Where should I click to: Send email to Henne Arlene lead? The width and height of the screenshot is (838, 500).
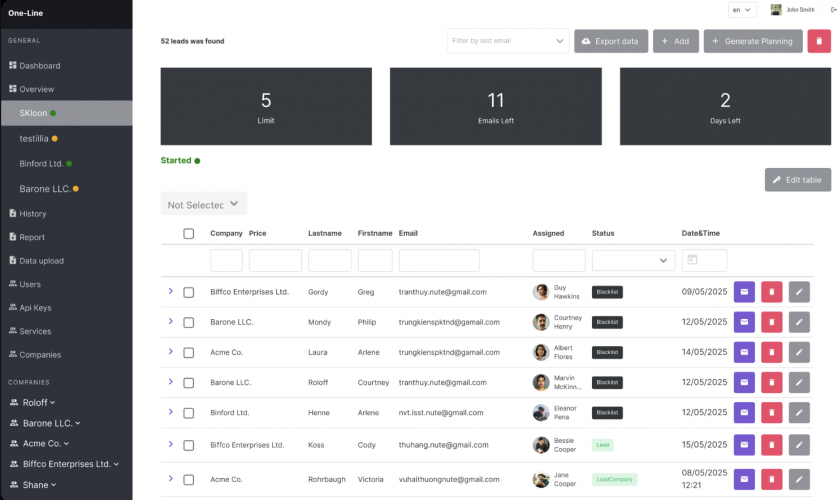pyautogui.click(x=744, y=413)
